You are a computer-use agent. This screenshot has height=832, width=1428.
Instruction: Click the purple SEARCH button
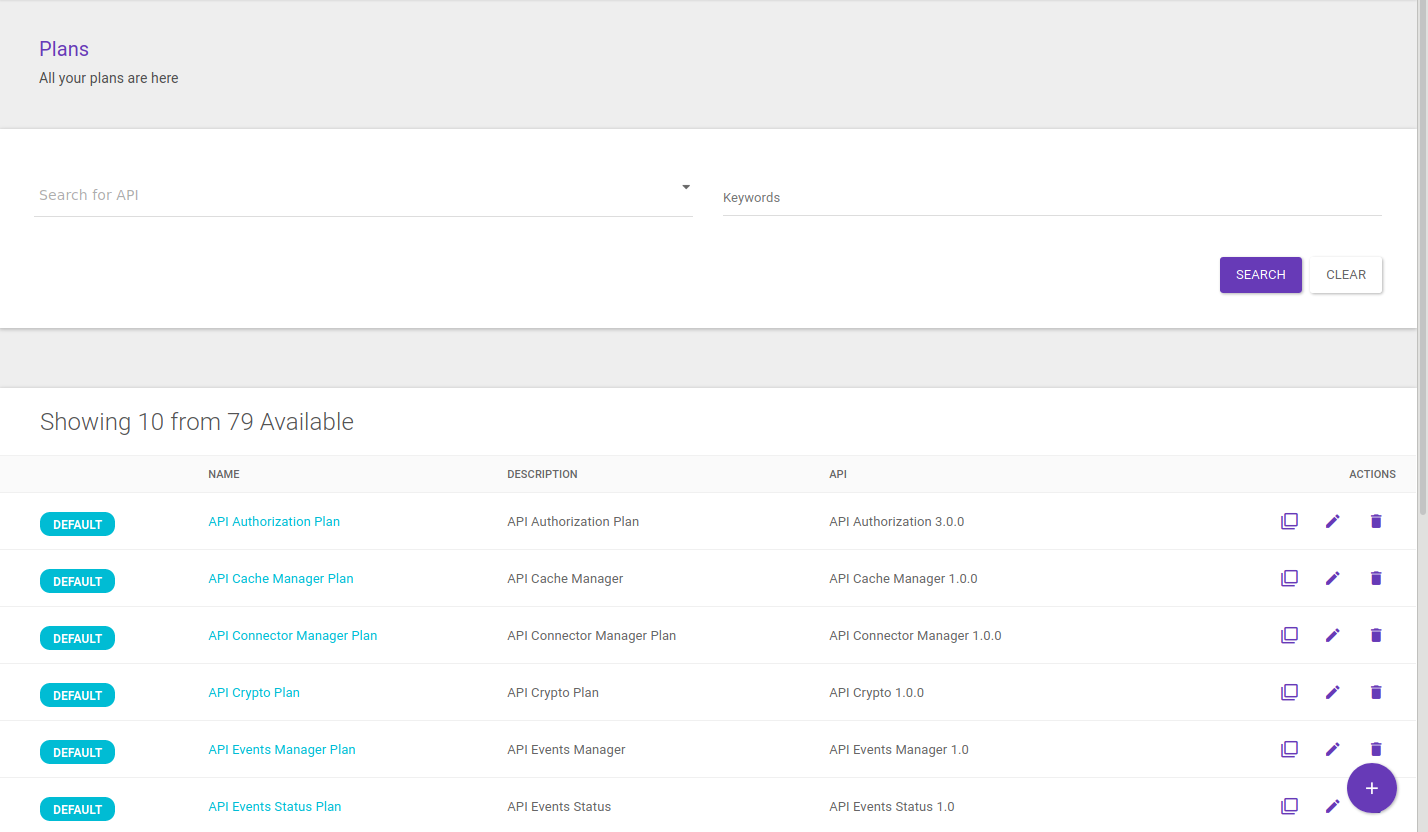1260,275
